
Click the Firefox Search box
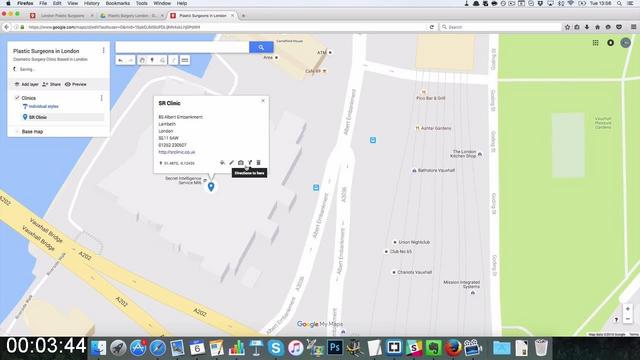[x=501, y=27]
